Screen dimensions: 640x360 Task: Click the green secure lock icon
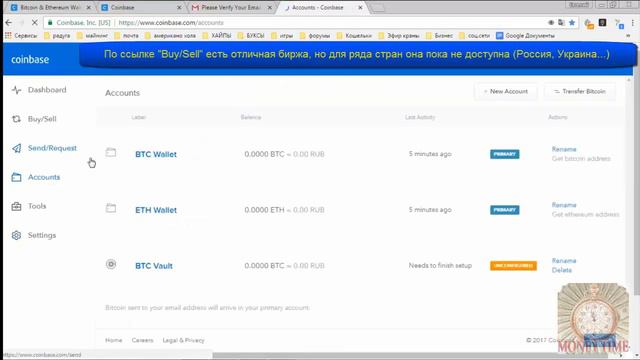click(50, 22)
